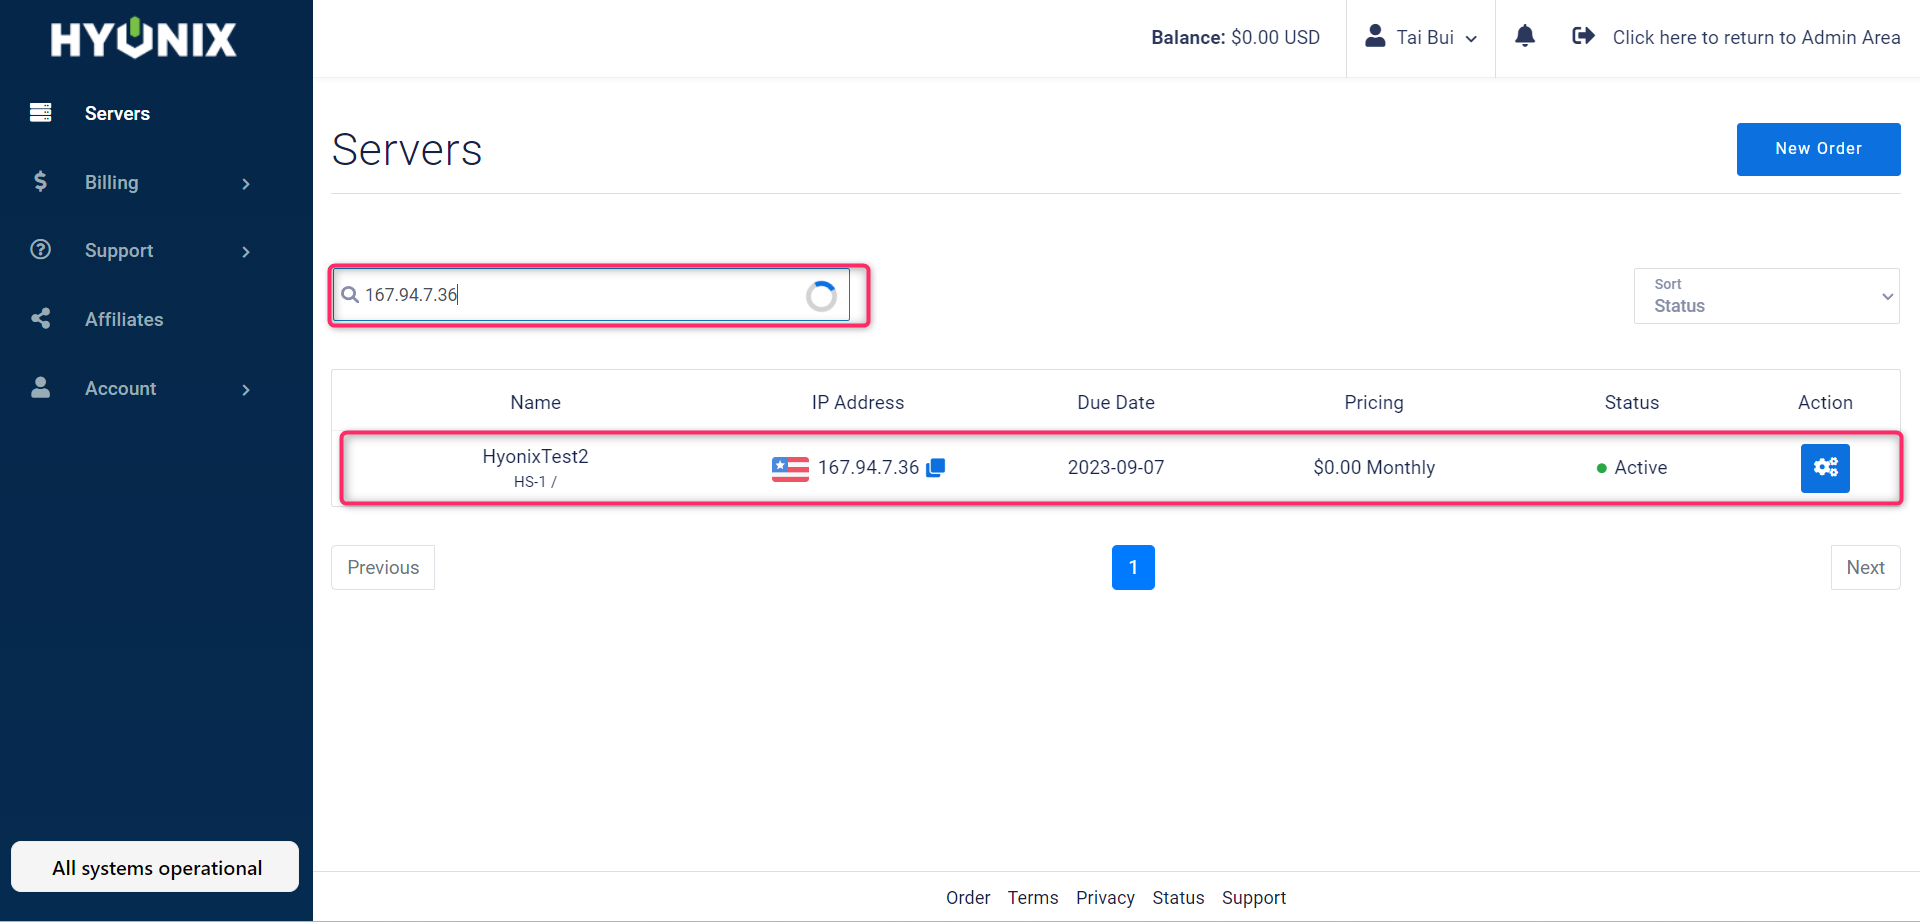Open the Account person icon

[x=40, y=388]
